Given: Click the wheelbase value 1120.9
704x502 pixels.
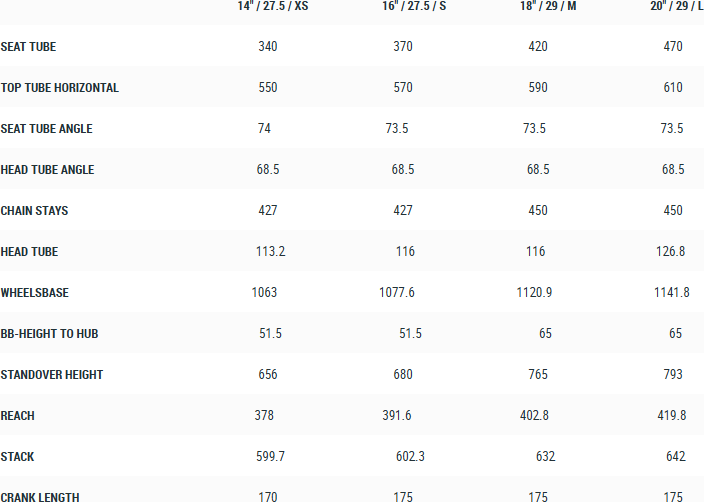Looking at the screenshot, I should (537, 293).
